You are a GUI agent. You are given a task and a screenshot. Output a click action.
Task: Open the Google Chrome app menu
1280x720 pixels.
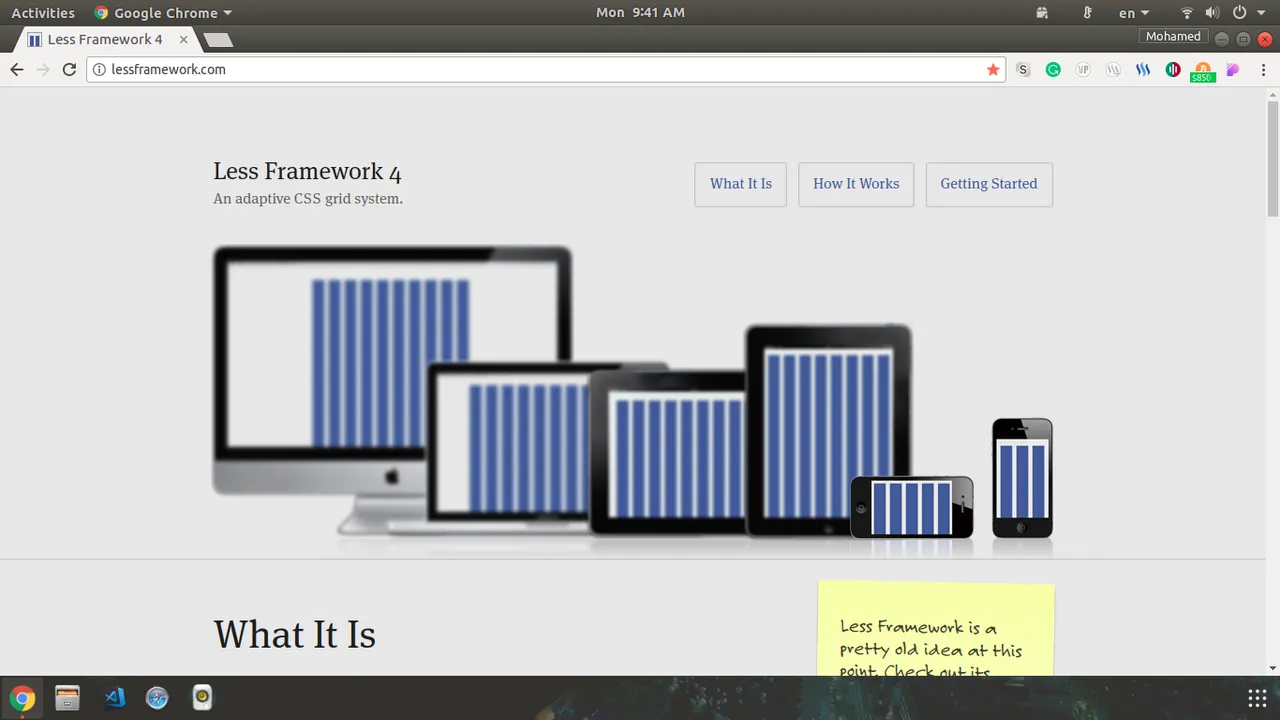[x=163, y=13]
